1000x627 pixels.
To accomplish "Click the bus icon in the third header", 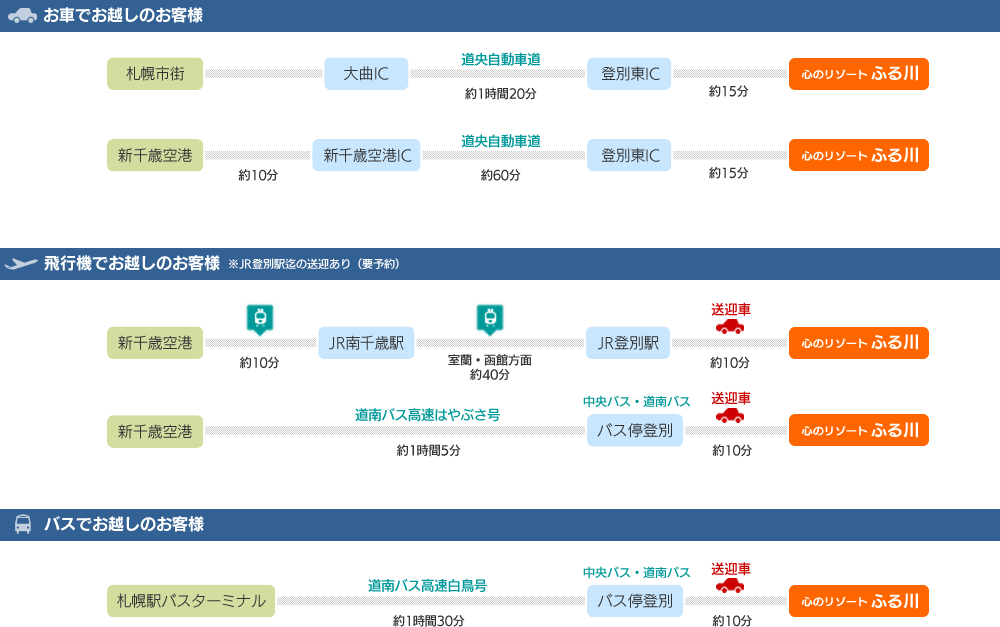I will tap(23, 524).
